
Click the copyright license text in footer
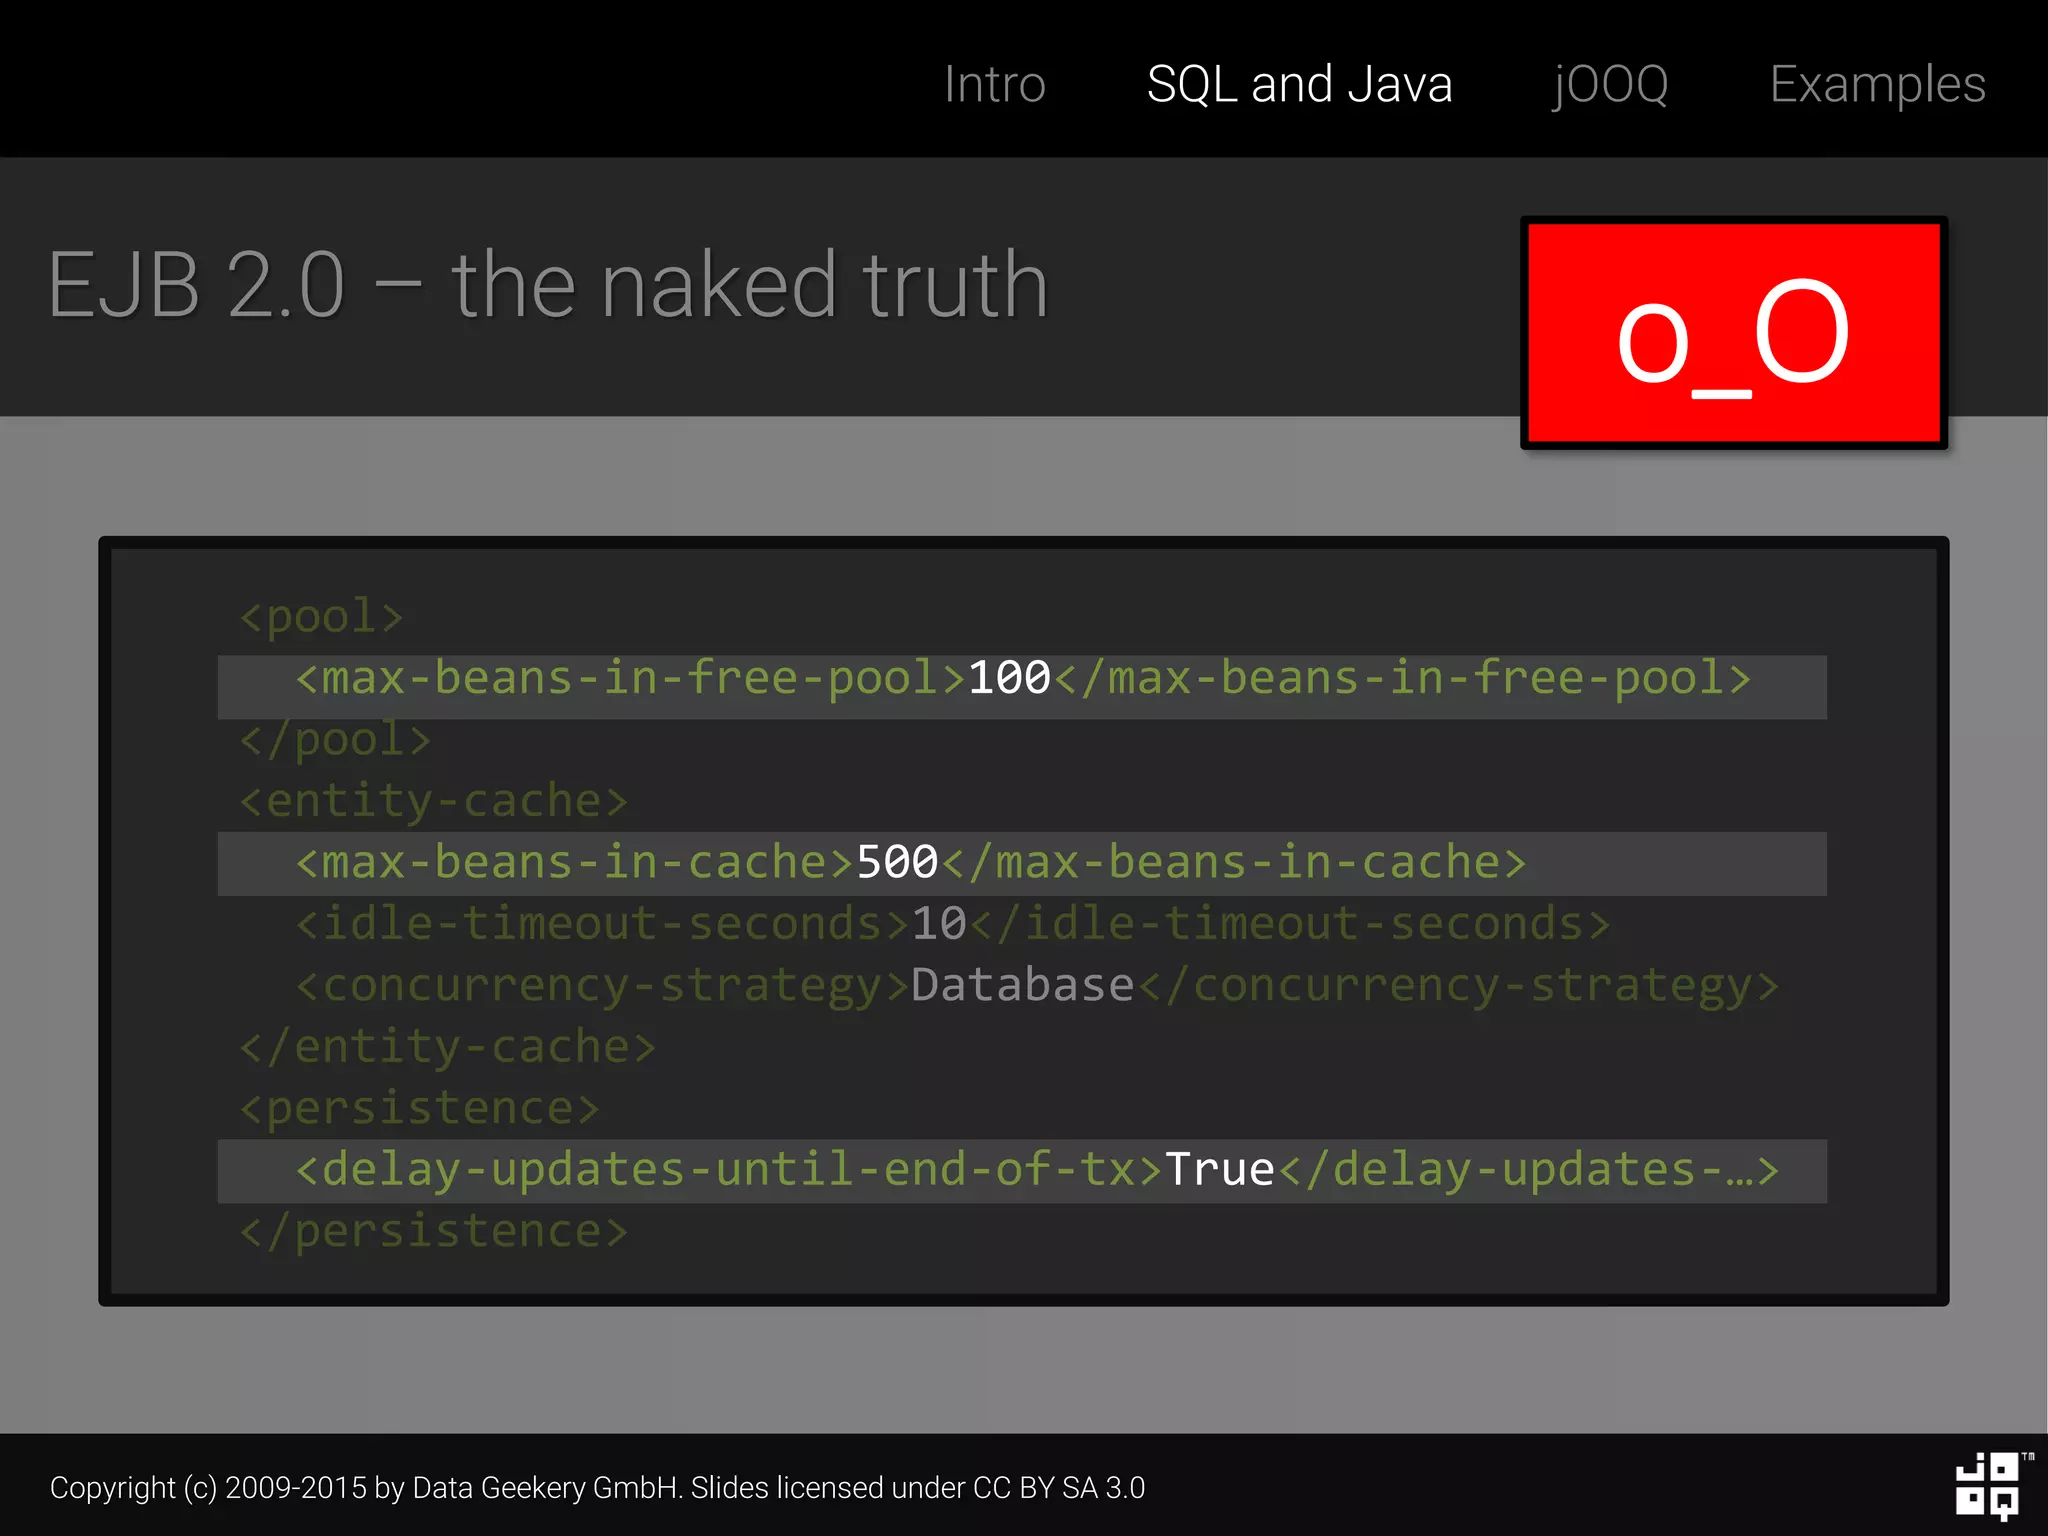[597, 1488]
